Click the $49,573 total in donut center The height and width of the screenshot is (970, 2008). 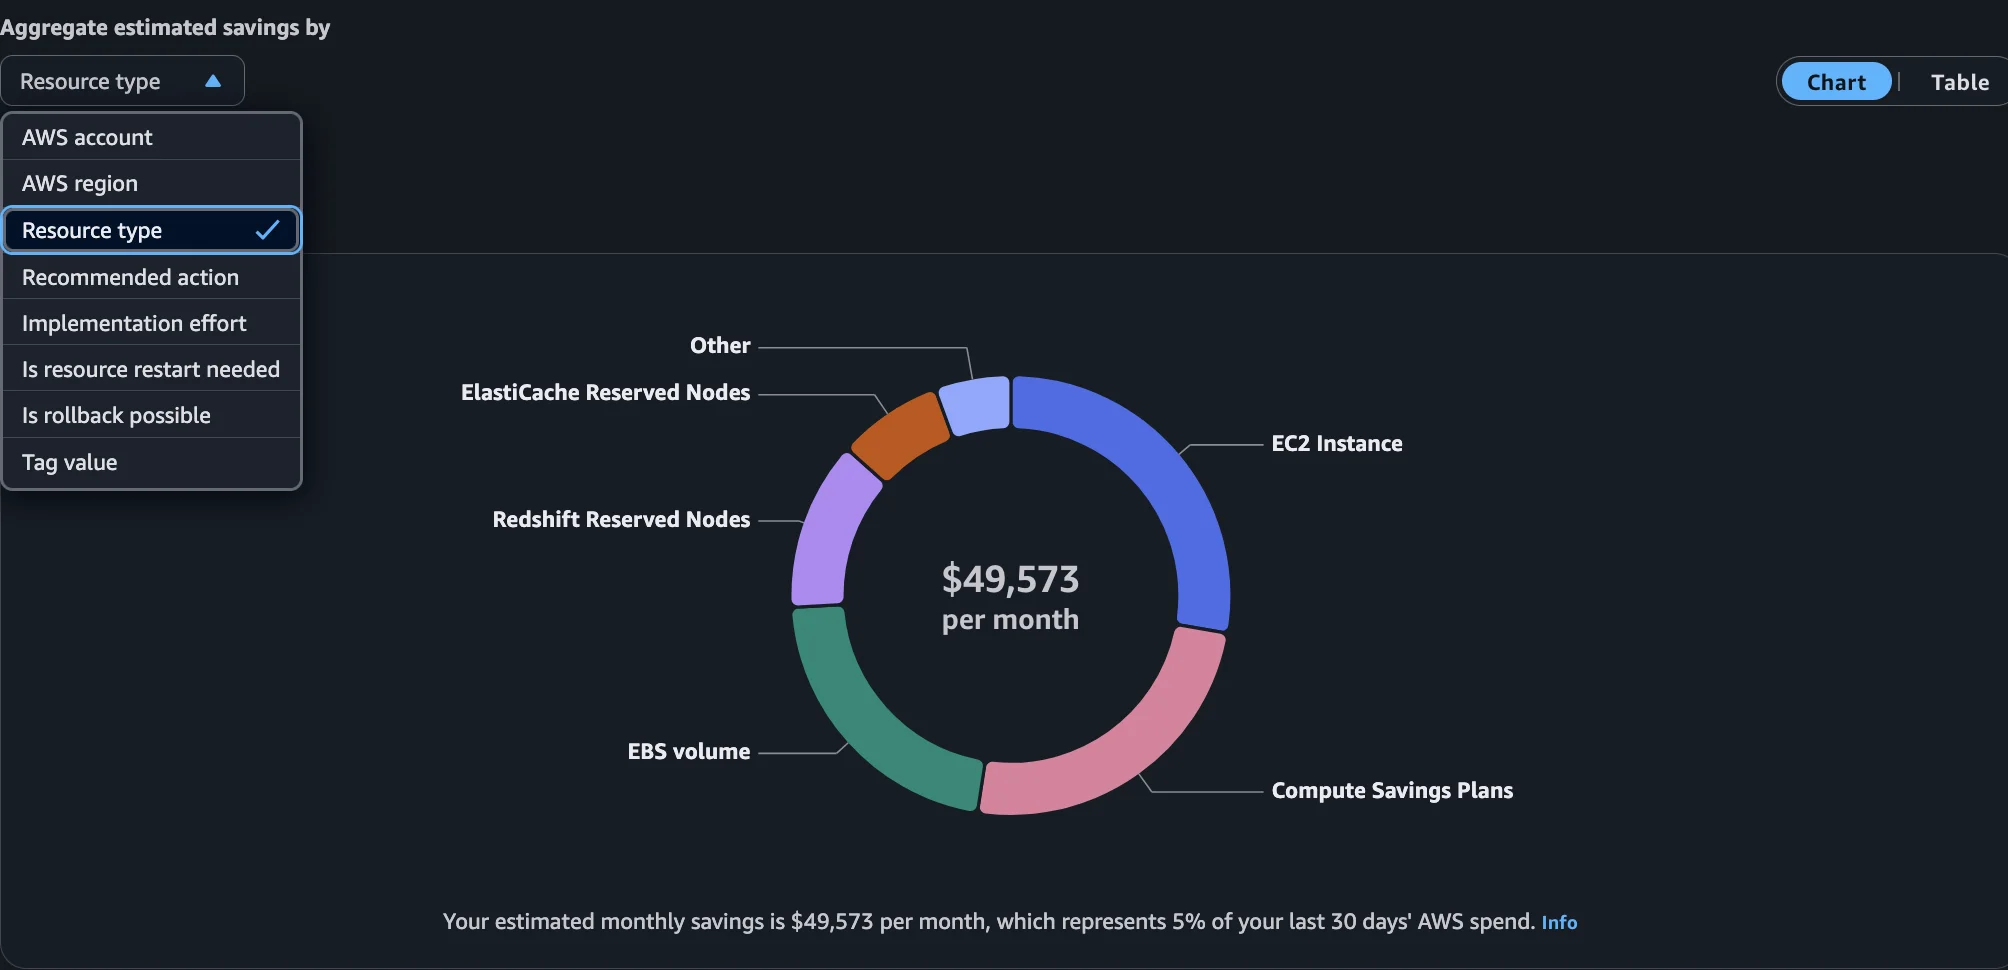(x=1010, y=579)
